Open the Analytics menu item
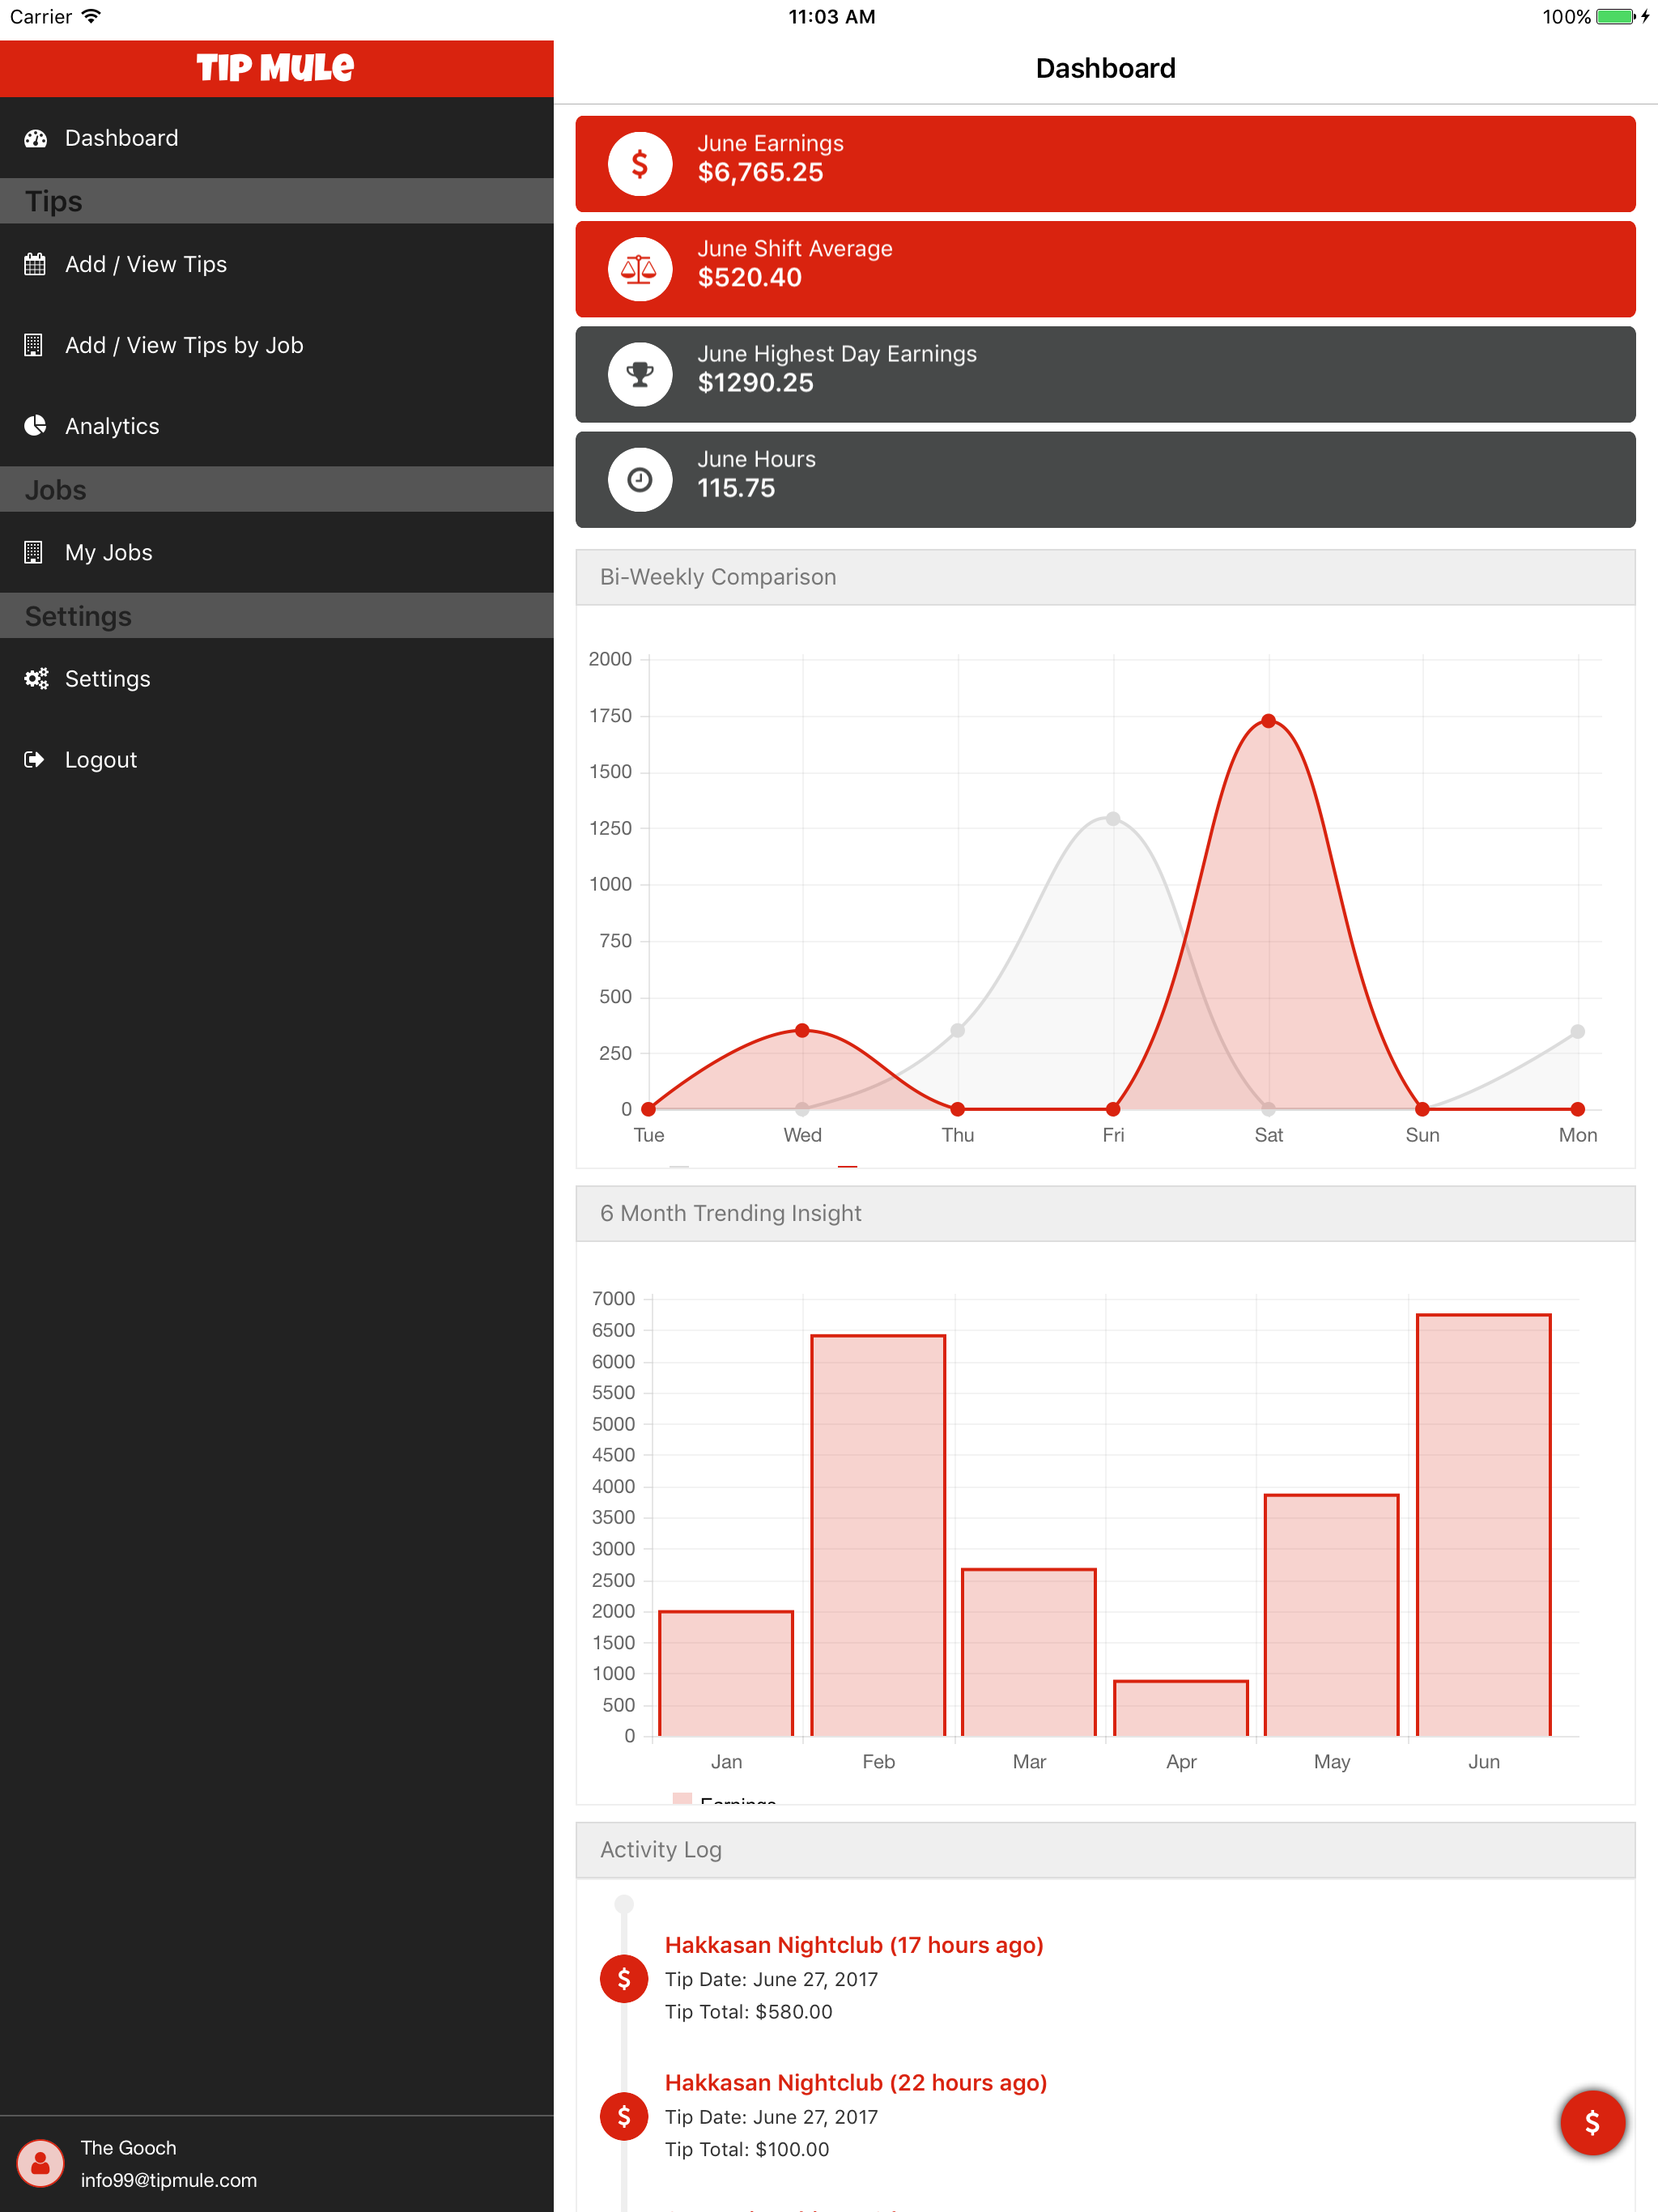This screenshot has height=2212, width=1658. [112, 426]
